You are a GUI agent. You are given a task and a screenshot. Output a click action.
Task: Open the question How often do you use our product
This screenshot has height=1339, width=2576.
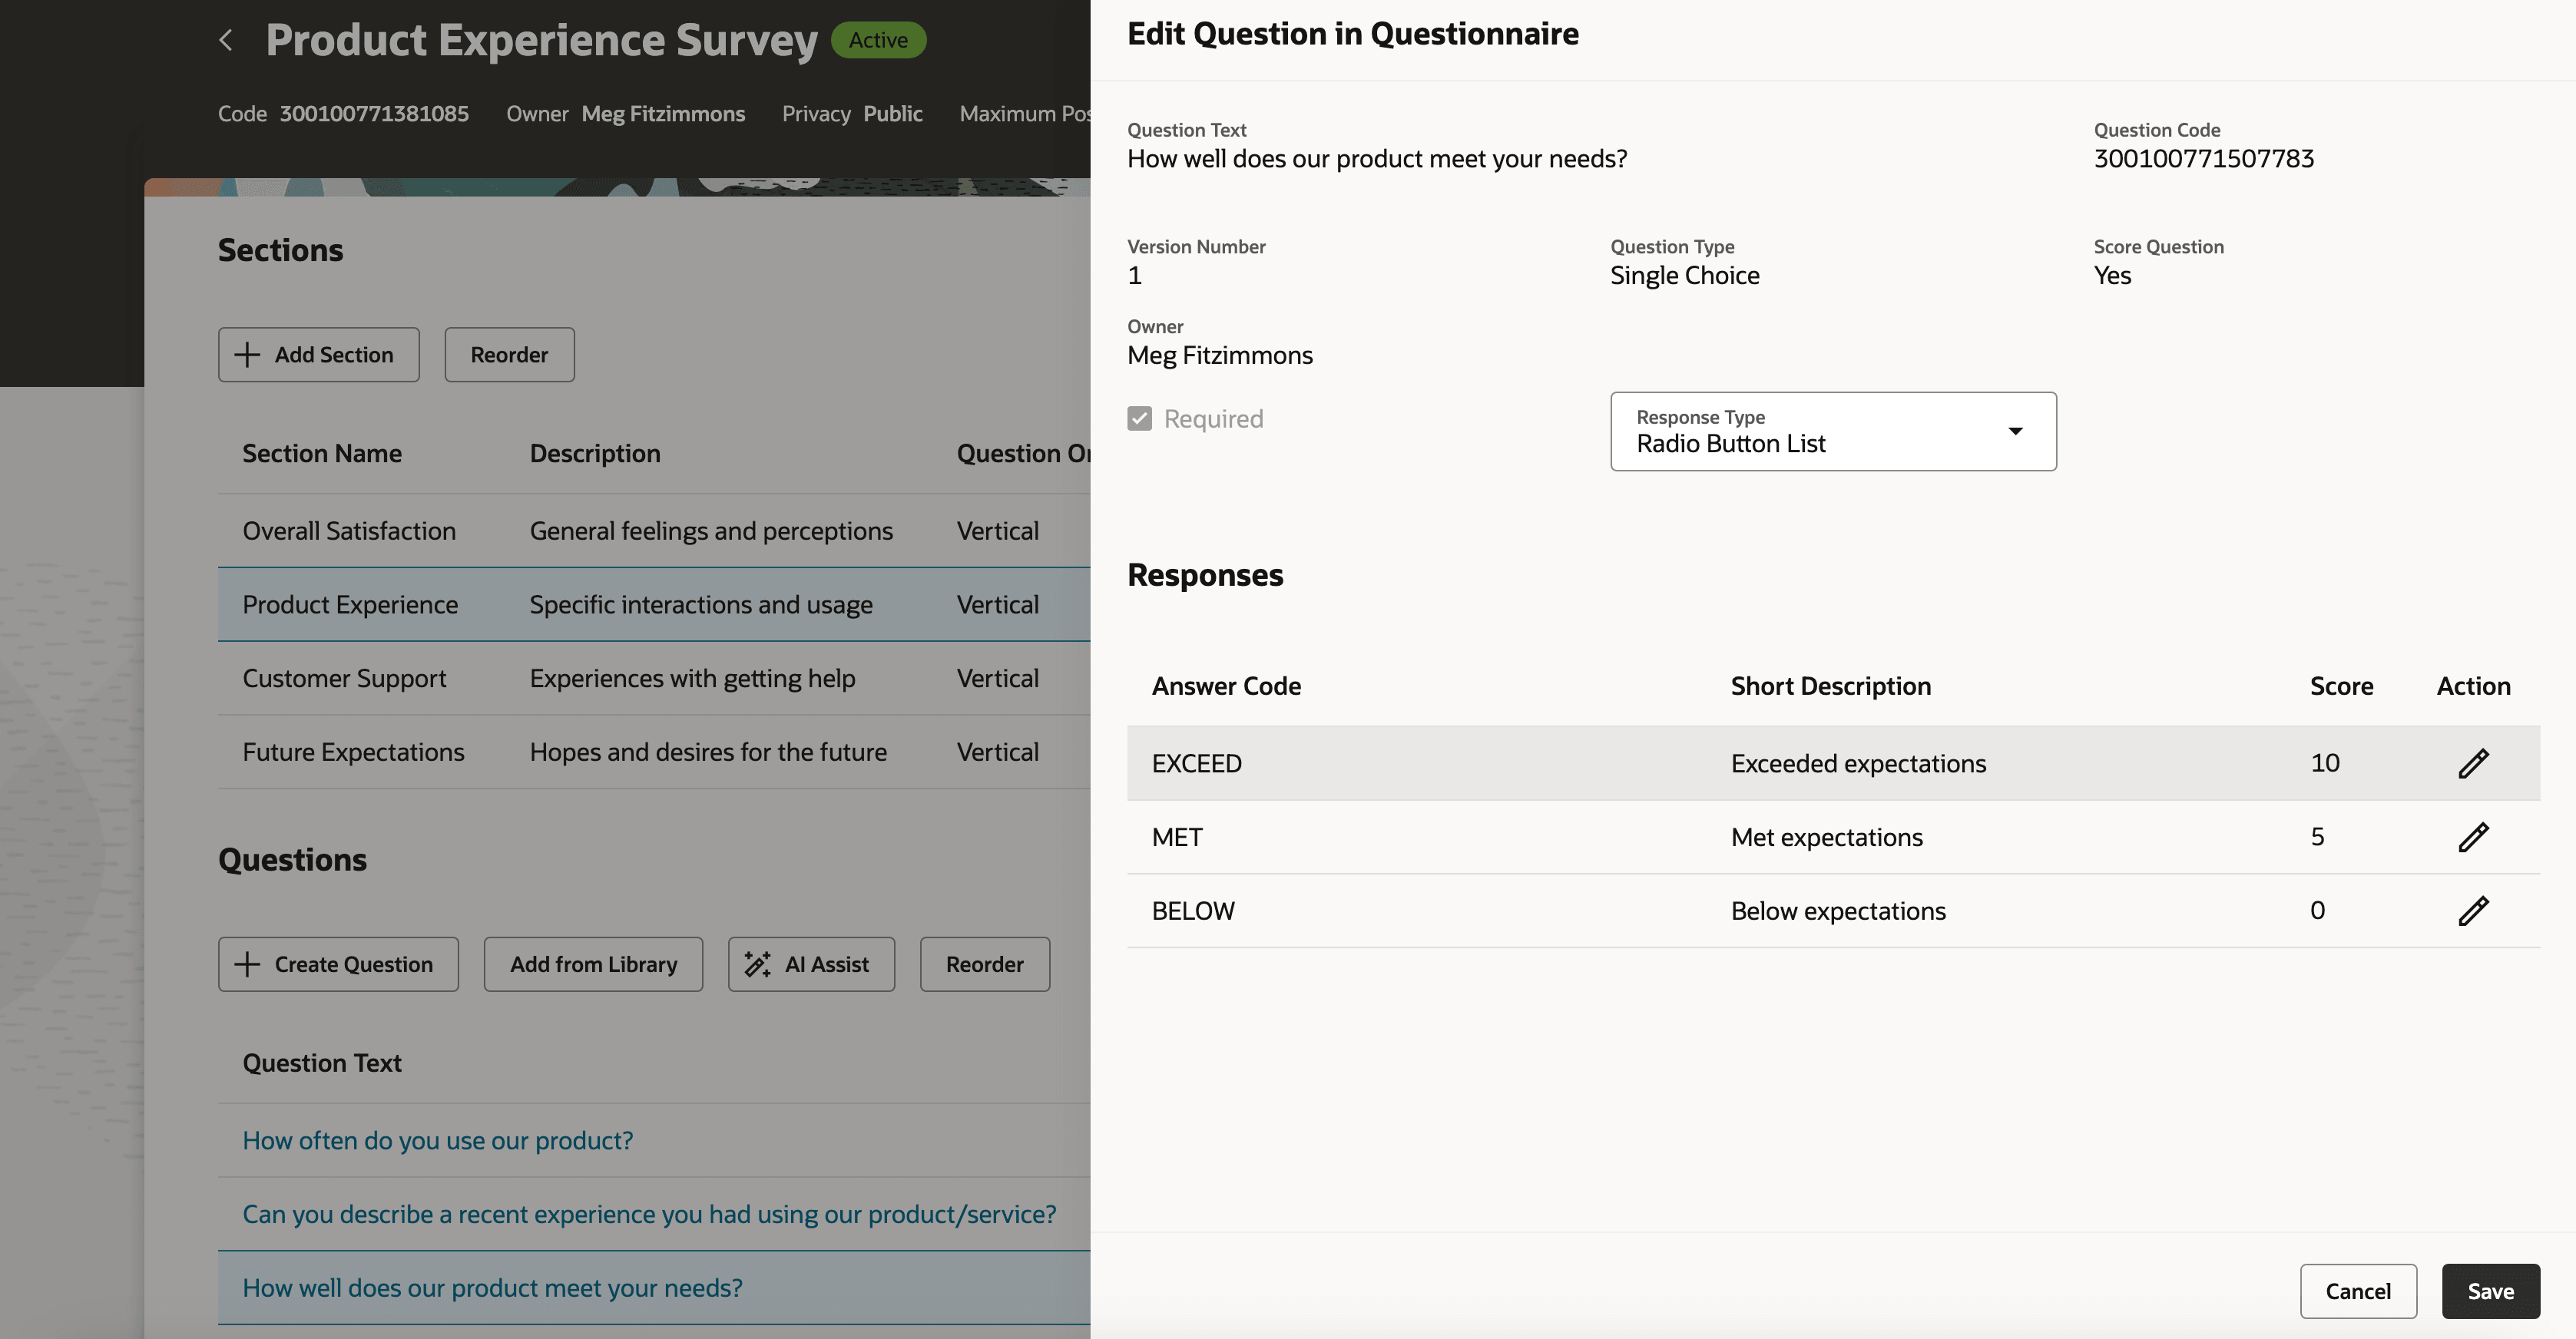coord(437,1140)
